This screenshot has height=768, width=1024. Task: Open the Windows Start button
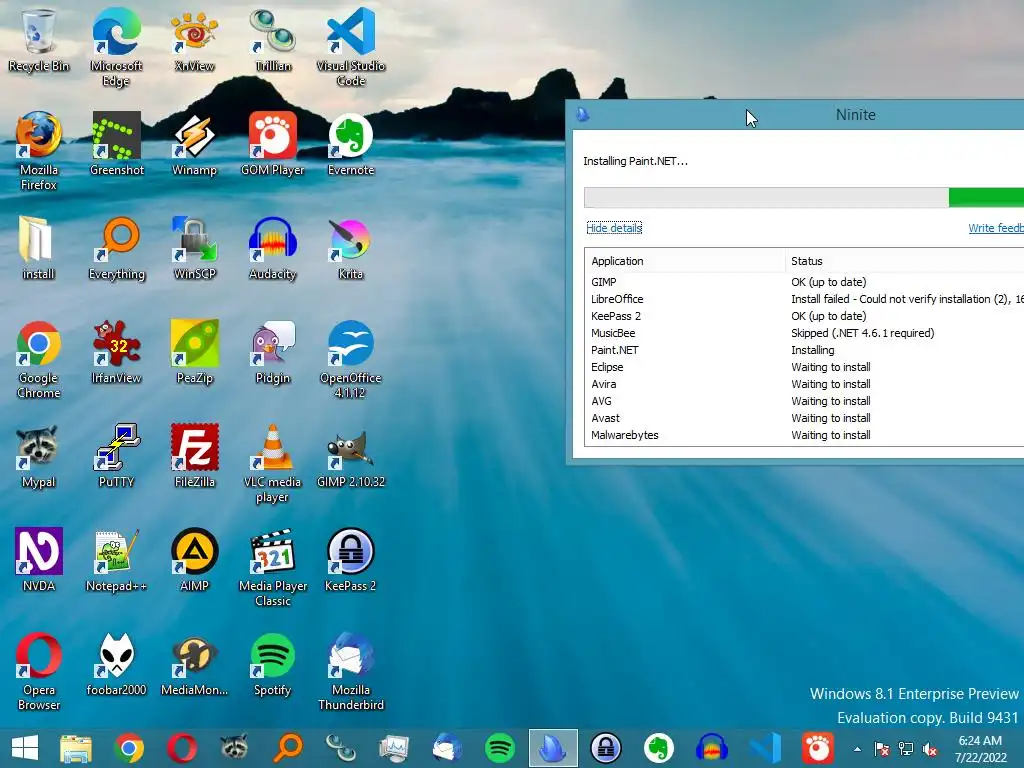coord(25,748)
